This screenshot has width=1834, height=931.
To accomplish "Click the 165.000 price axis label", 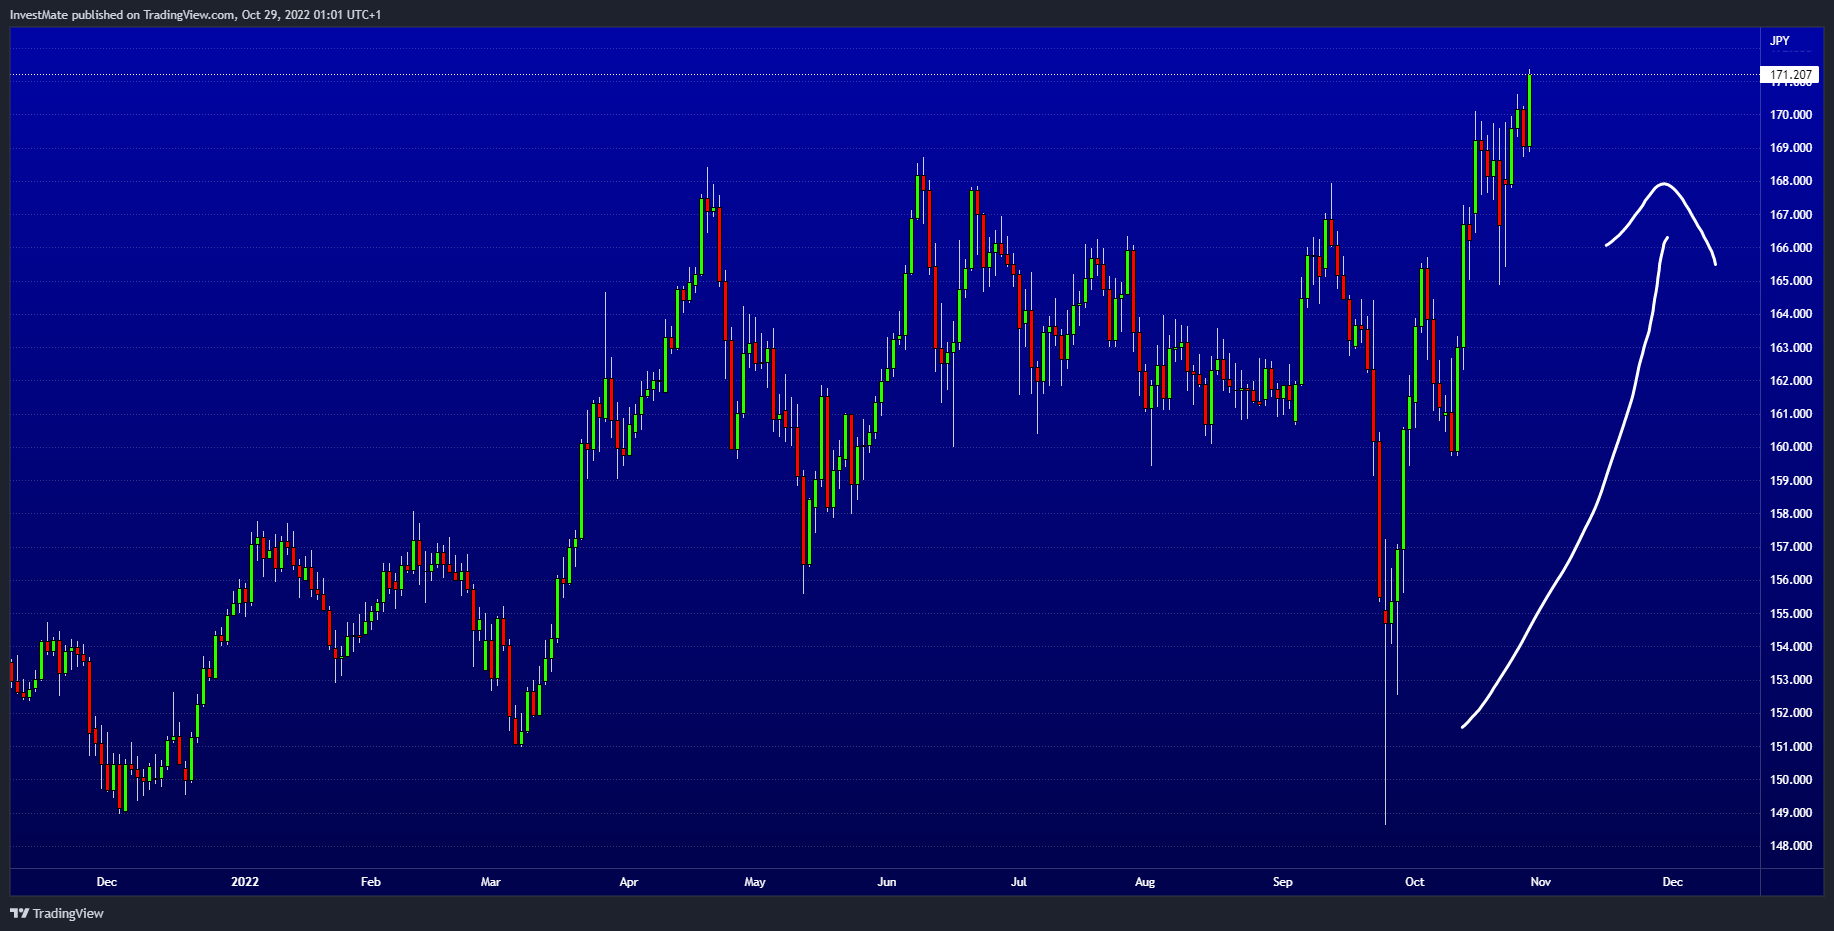I will (1791, 281).
